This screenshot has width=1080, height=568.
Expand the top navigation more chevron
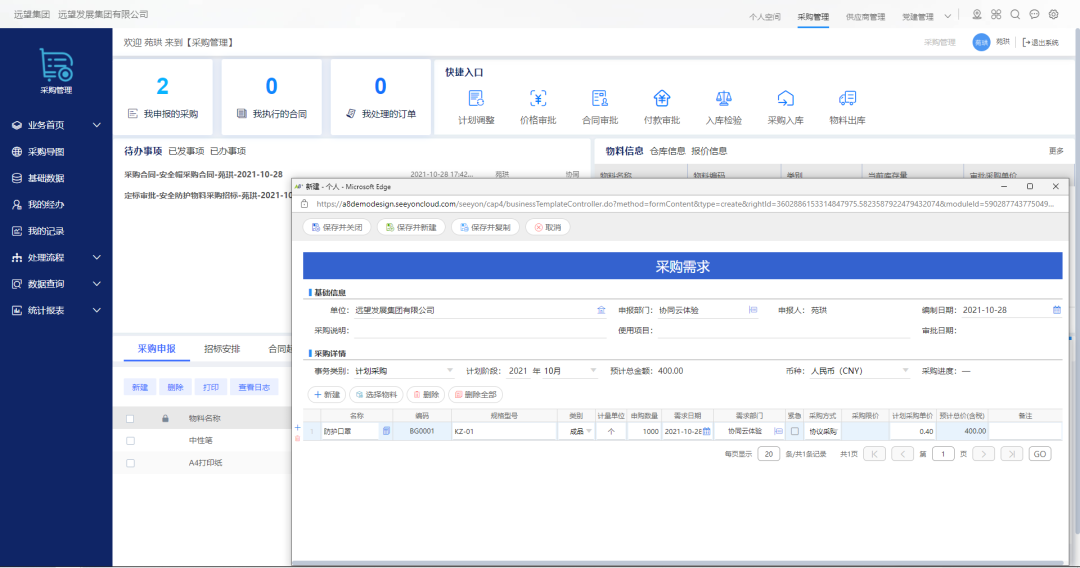tap(948, 16)
